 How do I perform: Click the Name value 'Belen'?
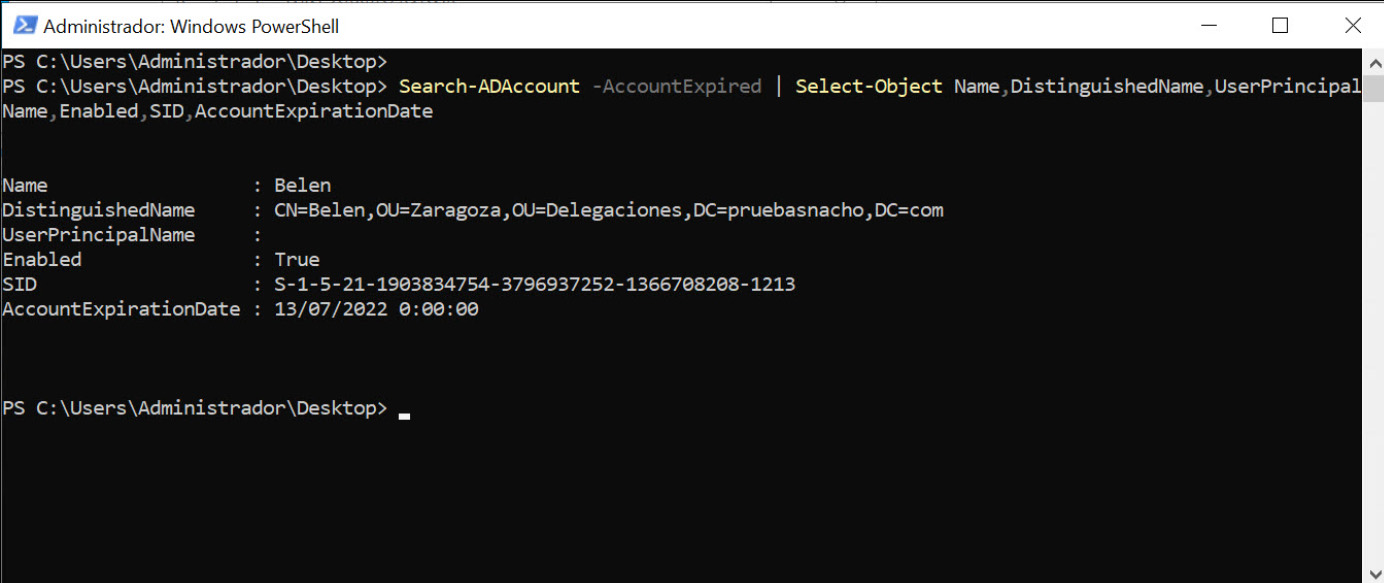(x=302, y=185)
